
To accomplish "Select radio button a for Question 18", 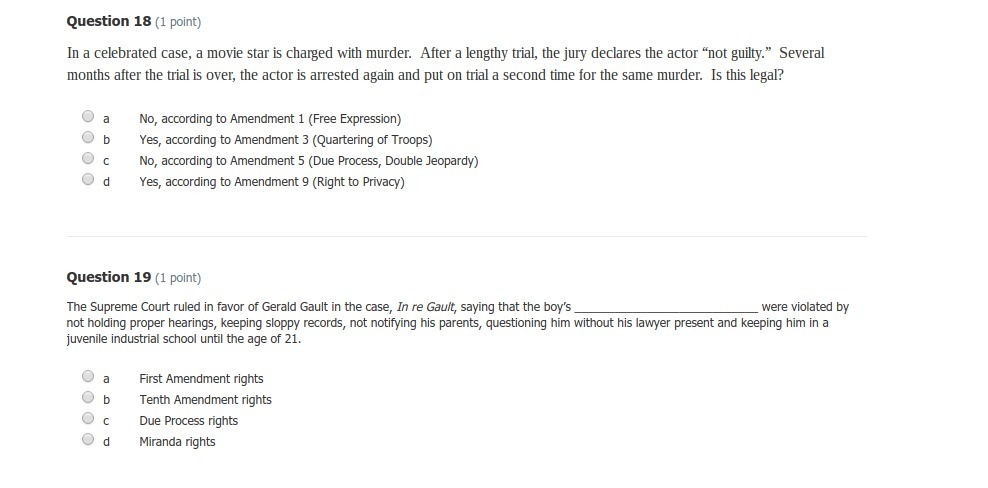I will (x=88, y=117).
